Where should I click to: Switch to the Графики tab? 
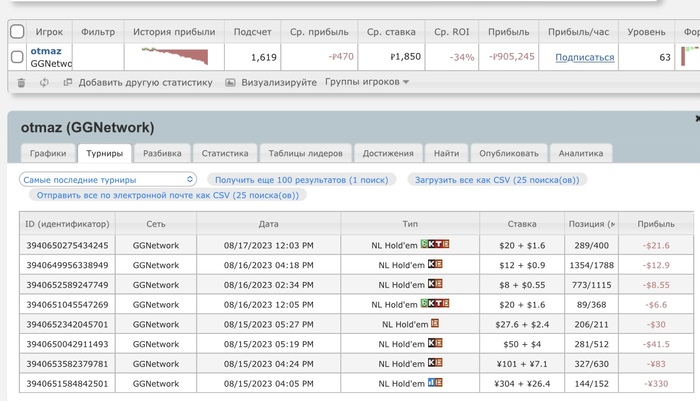pyautogui.click(x=48, y=153)
